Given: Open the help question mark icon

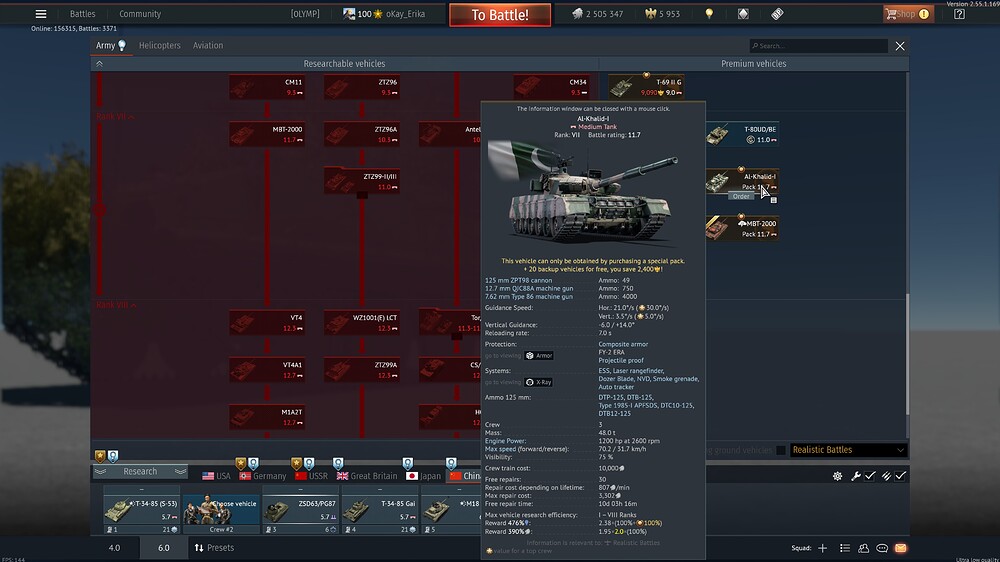Looking at the screenshot, I should pyautogui.click(x=959, y=14).
